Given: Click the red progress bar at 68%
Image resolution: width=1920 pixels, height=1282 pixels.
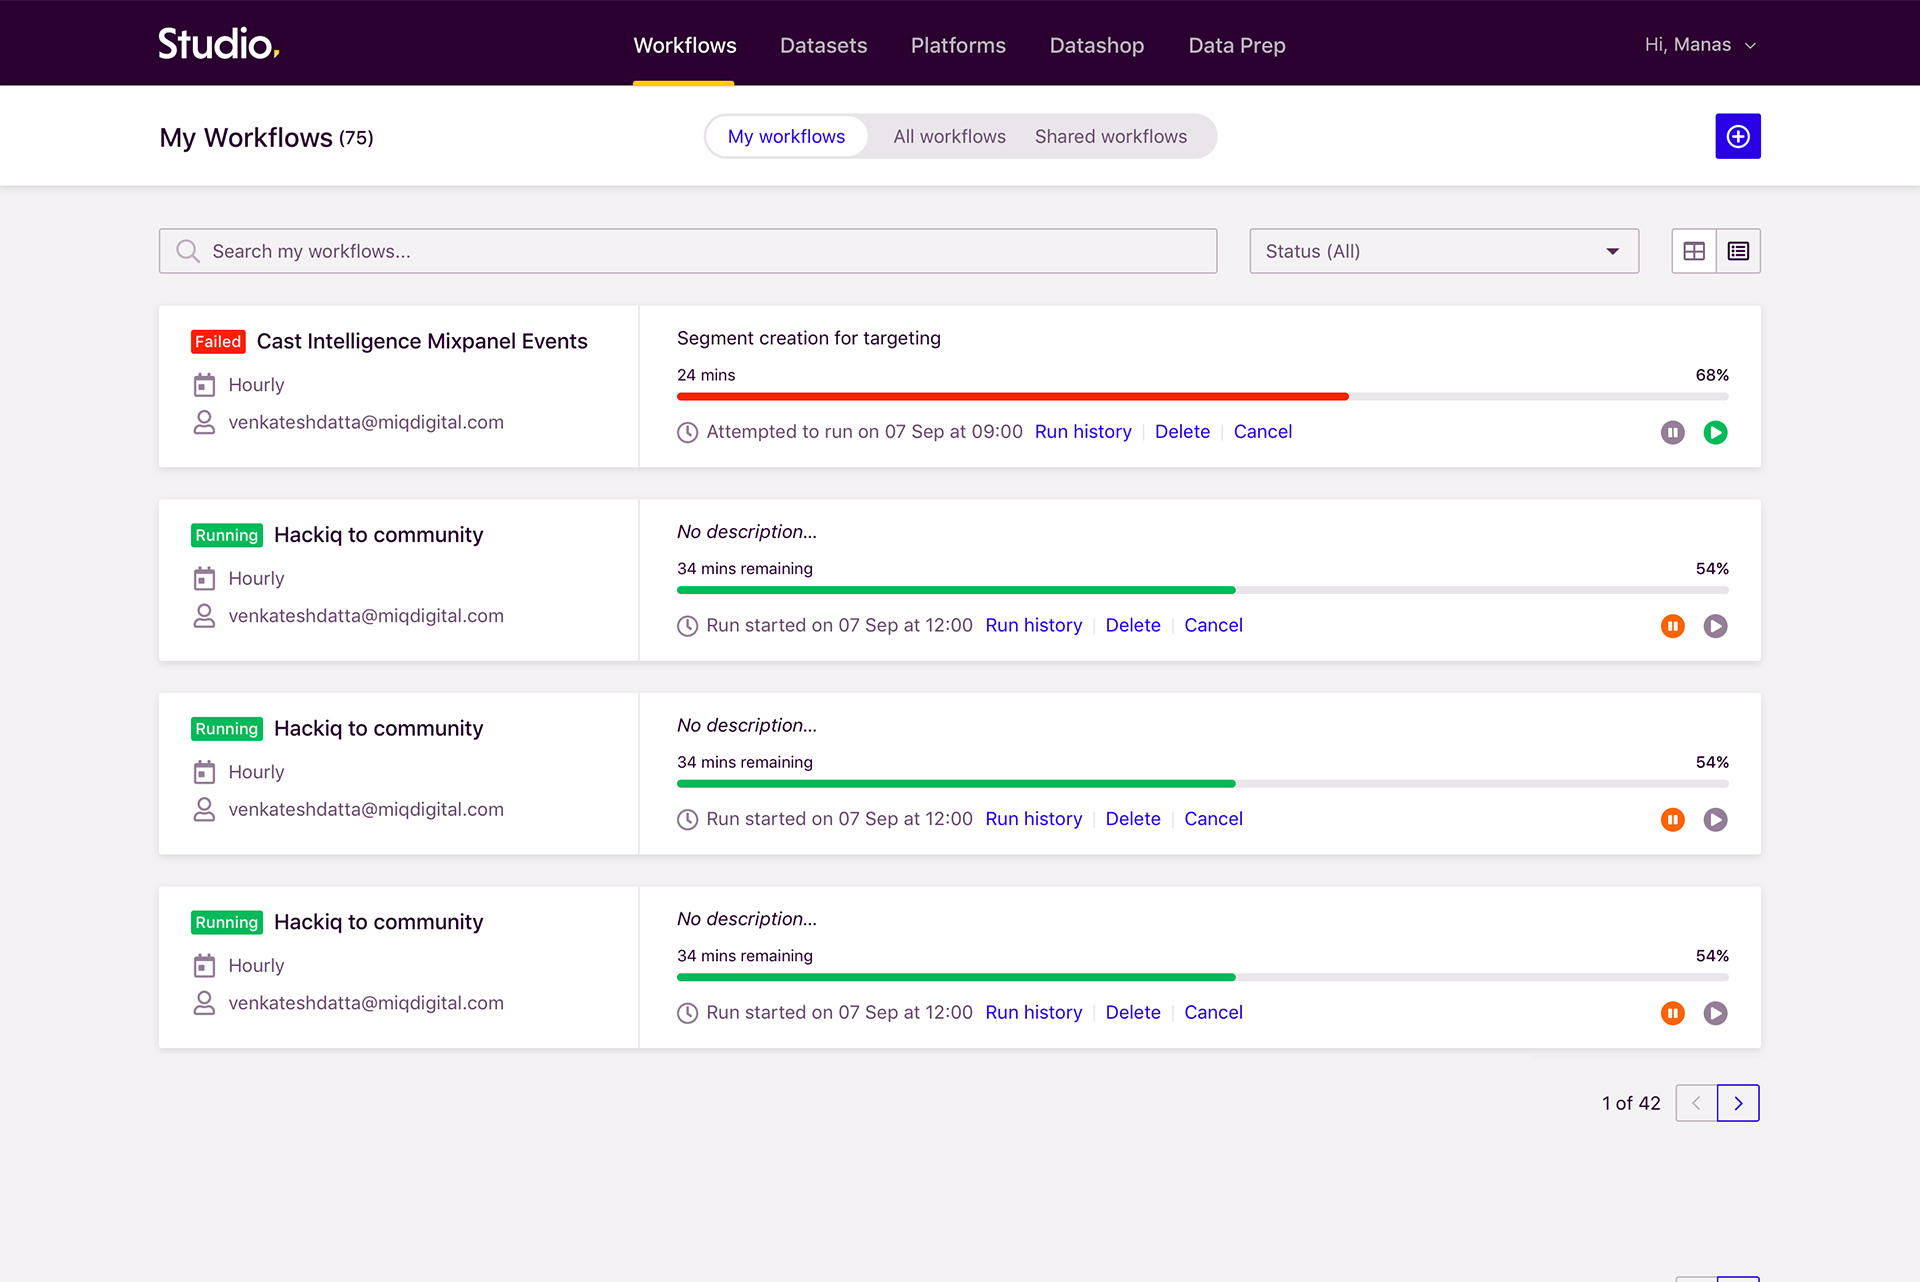Looking at the screenshot, I should (1012, 397).
